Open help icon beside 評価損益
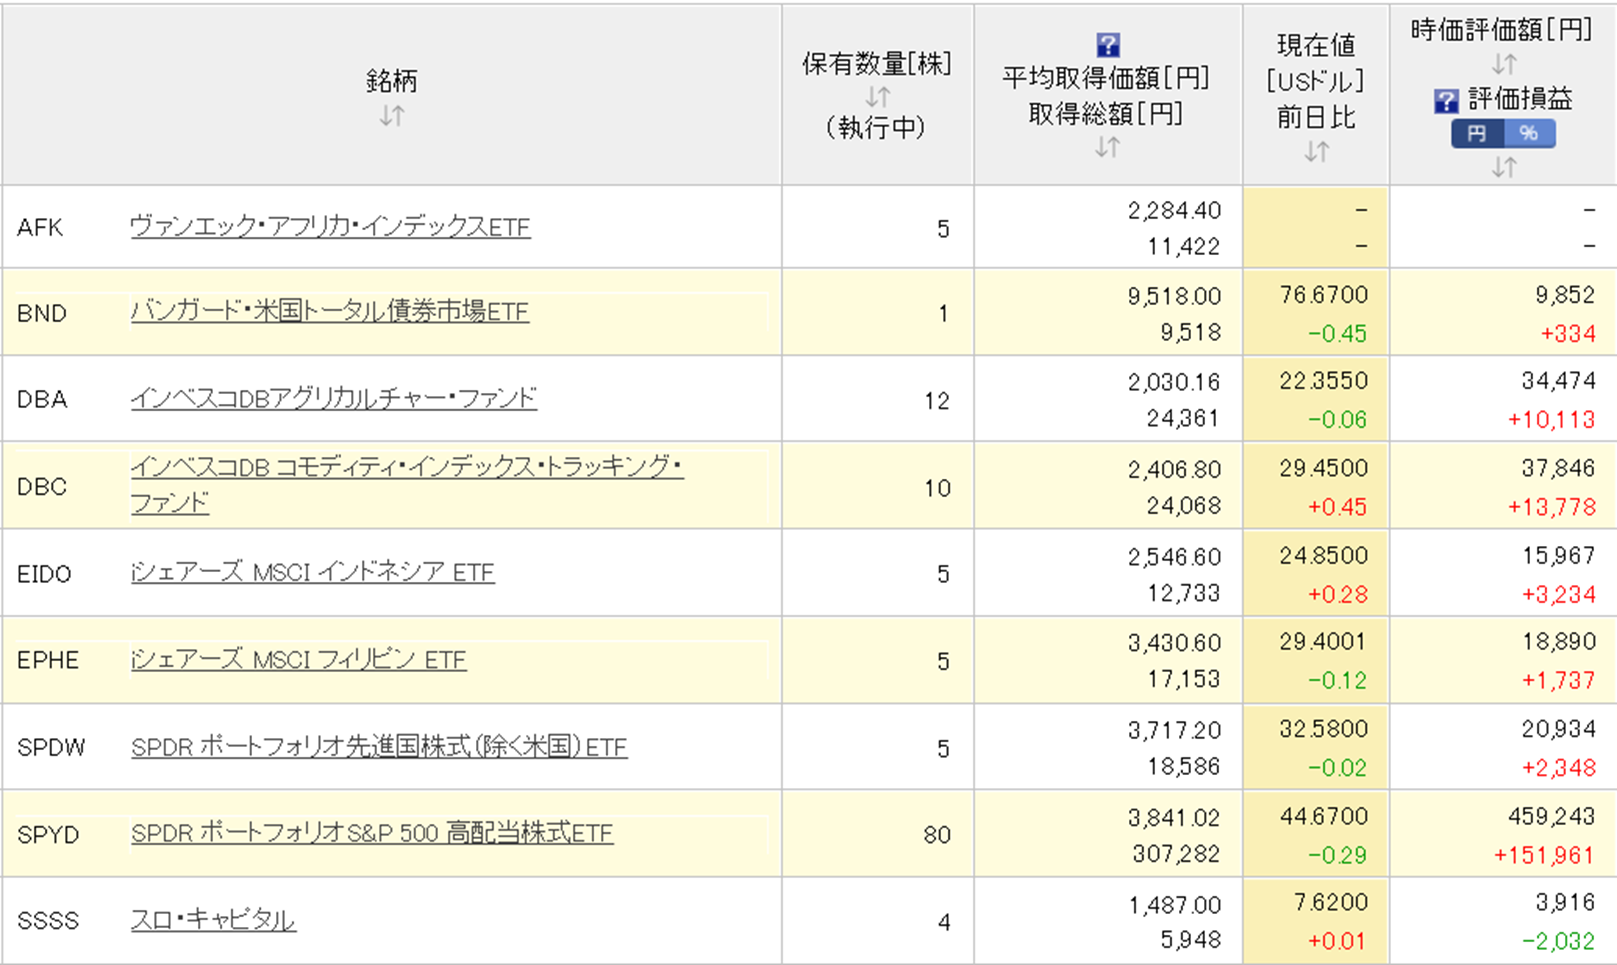 (x=1445, y=100)
